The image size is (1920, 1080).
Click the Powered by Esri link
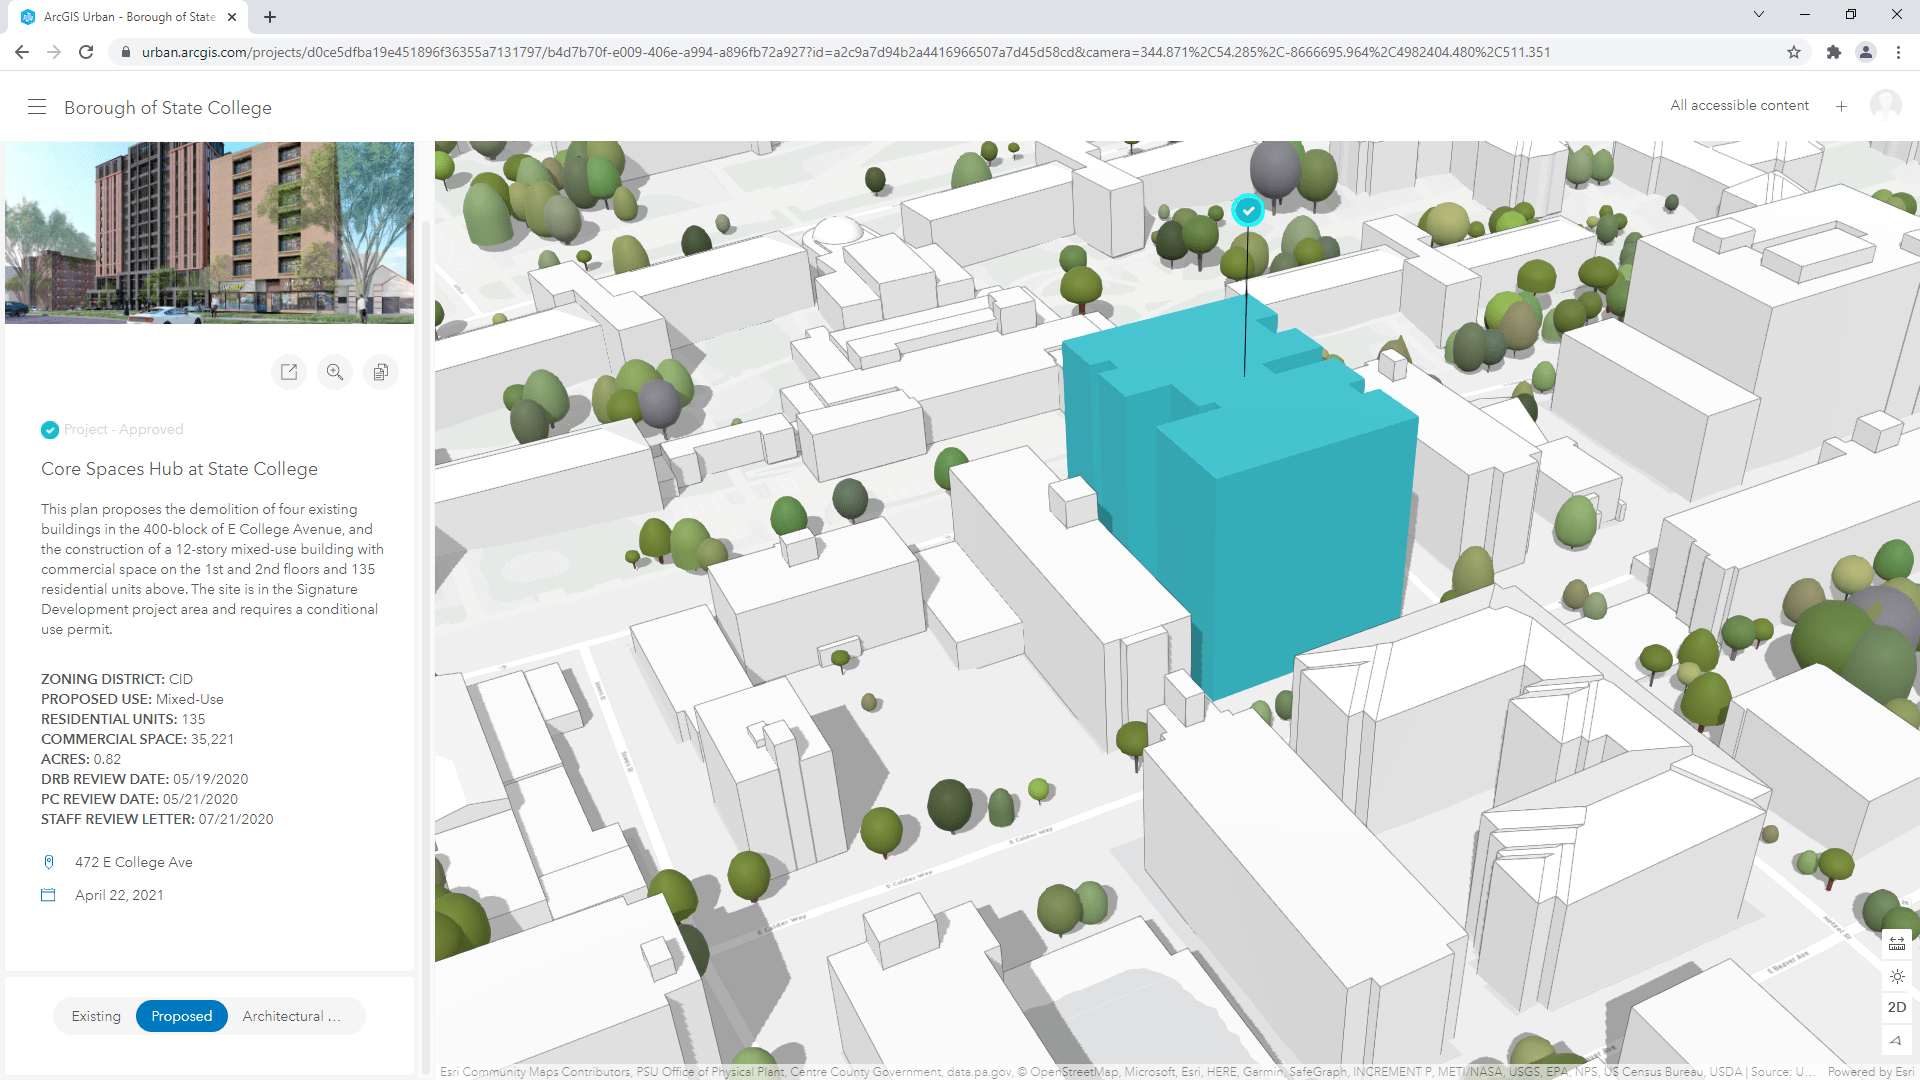(1870, 1072)
